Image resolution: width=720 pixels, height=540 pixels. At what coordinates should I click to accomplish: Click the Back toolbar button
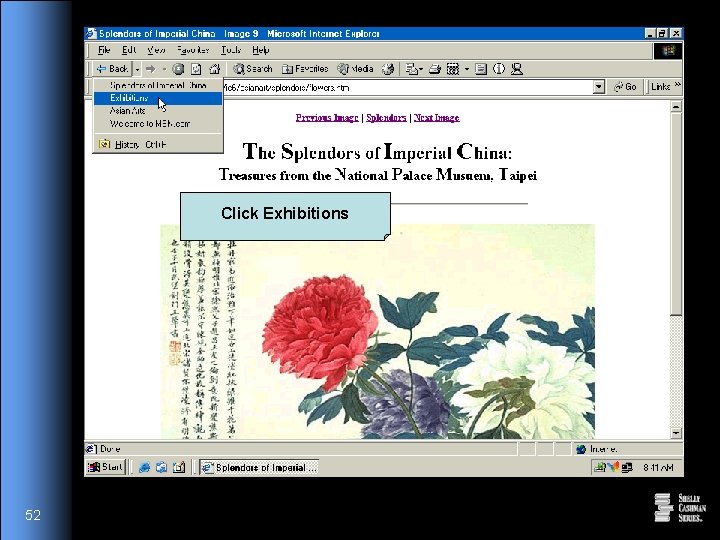(x=112, y=69)
